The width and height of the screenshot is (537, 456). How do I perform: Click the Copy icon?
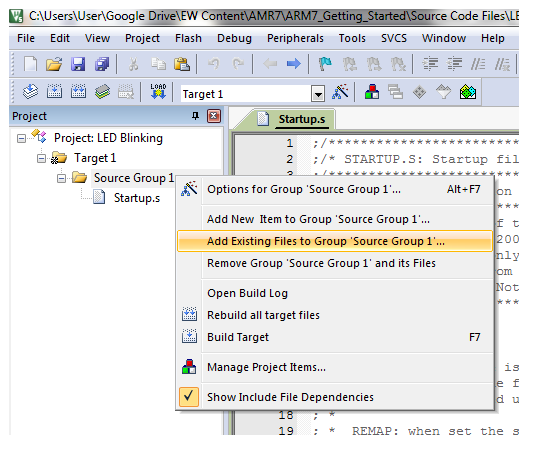pyautogui.click(x=158, y=64)
